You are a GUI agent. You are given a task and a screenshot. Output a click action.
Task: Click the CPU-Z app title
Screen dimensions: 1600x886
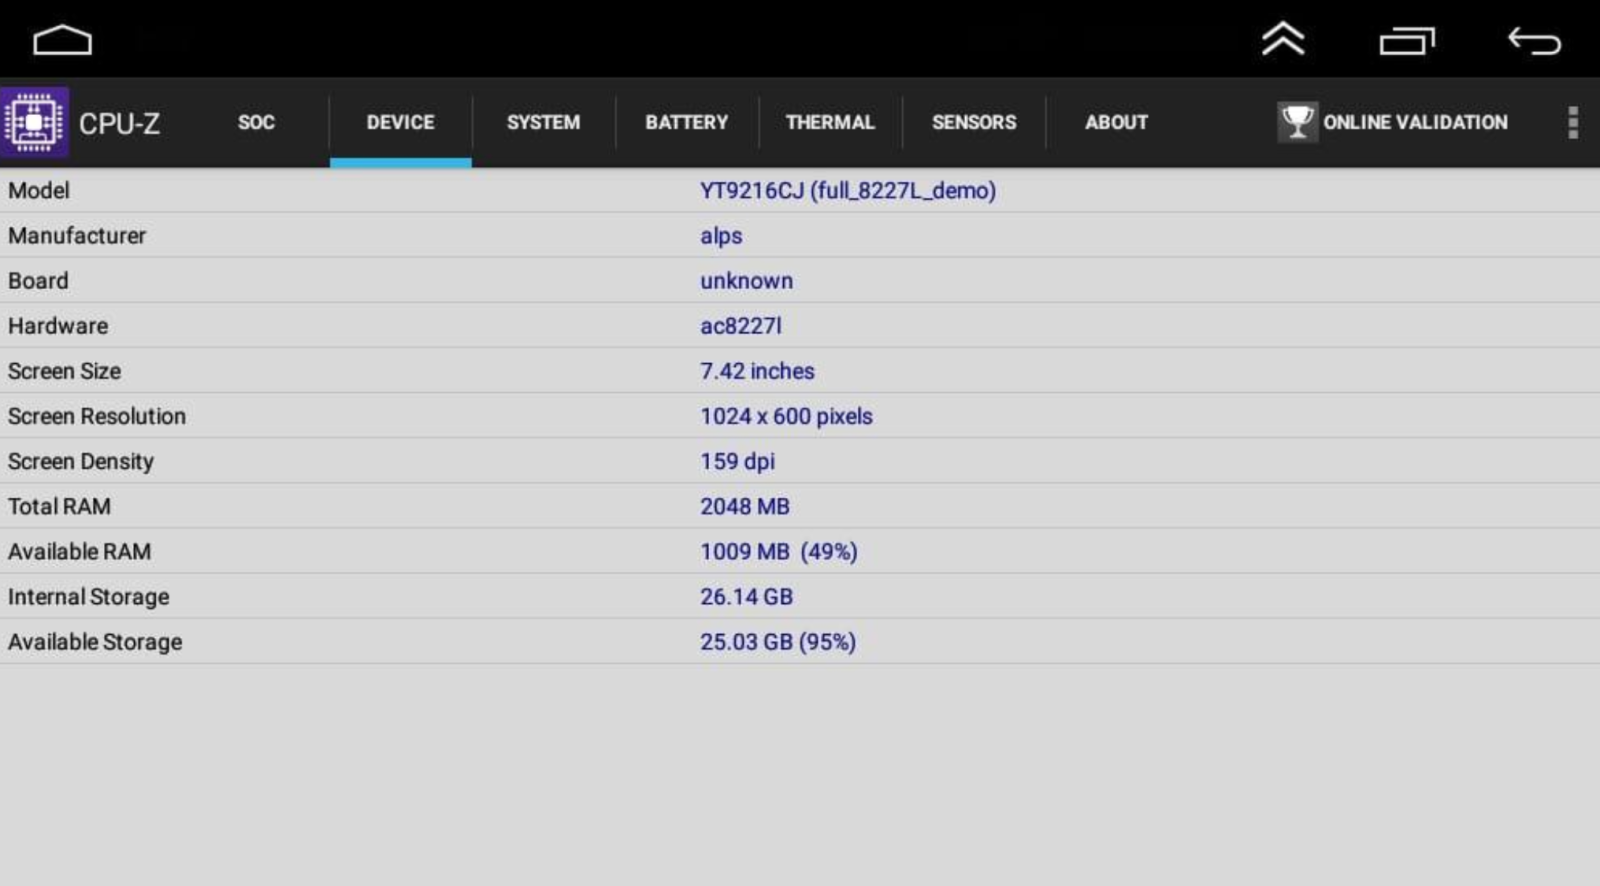click(119, 123)
